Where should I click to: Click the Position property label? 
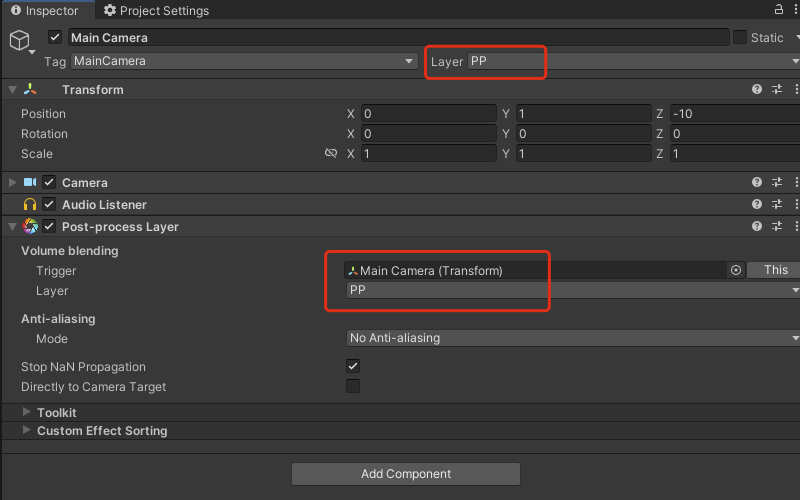point(43,113)
